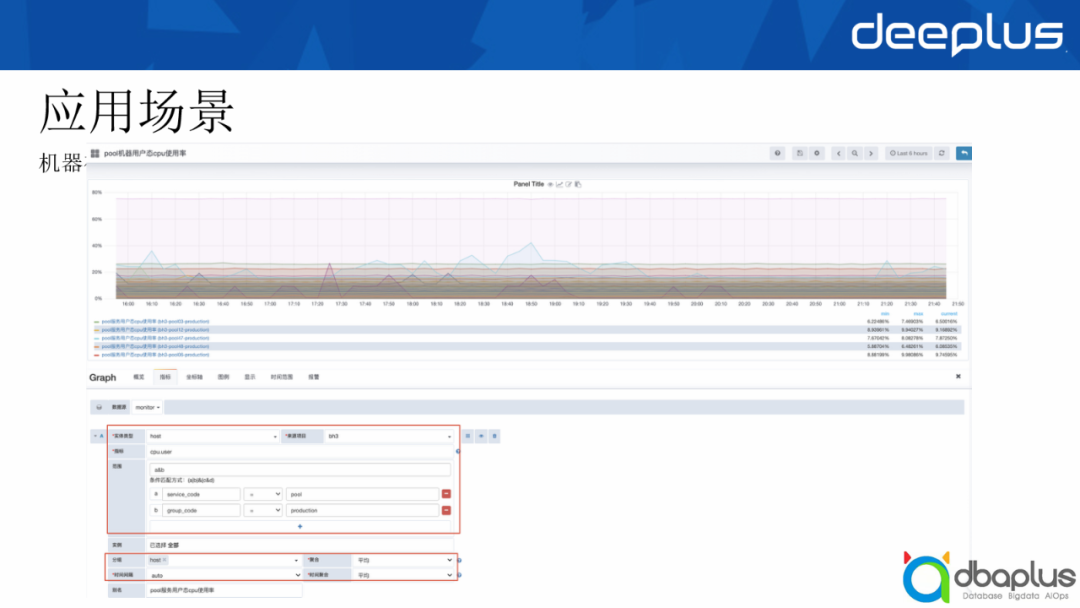Open the 时间聚合 dropdown

click(x=404, y=575)
